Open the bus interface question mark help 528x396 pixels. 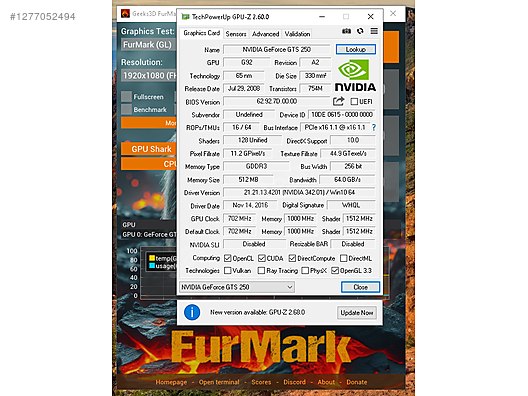(x=374, y=127)
